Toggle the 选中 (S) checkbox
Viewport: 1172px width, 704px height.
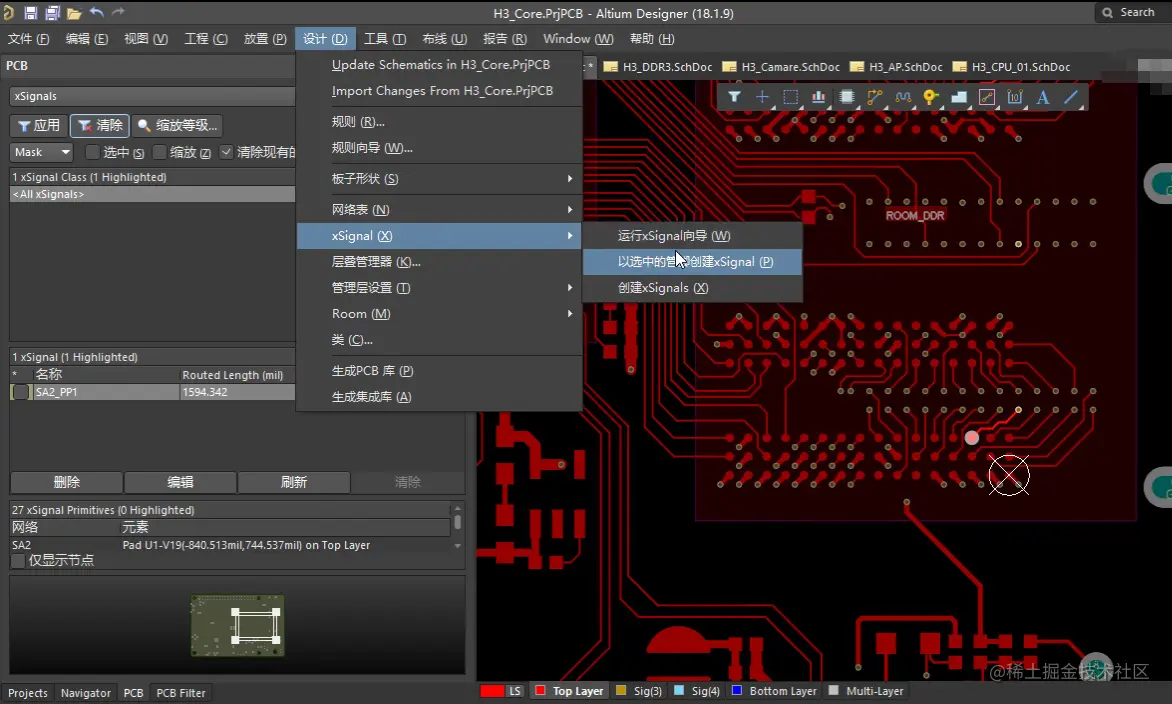(93, 152)
